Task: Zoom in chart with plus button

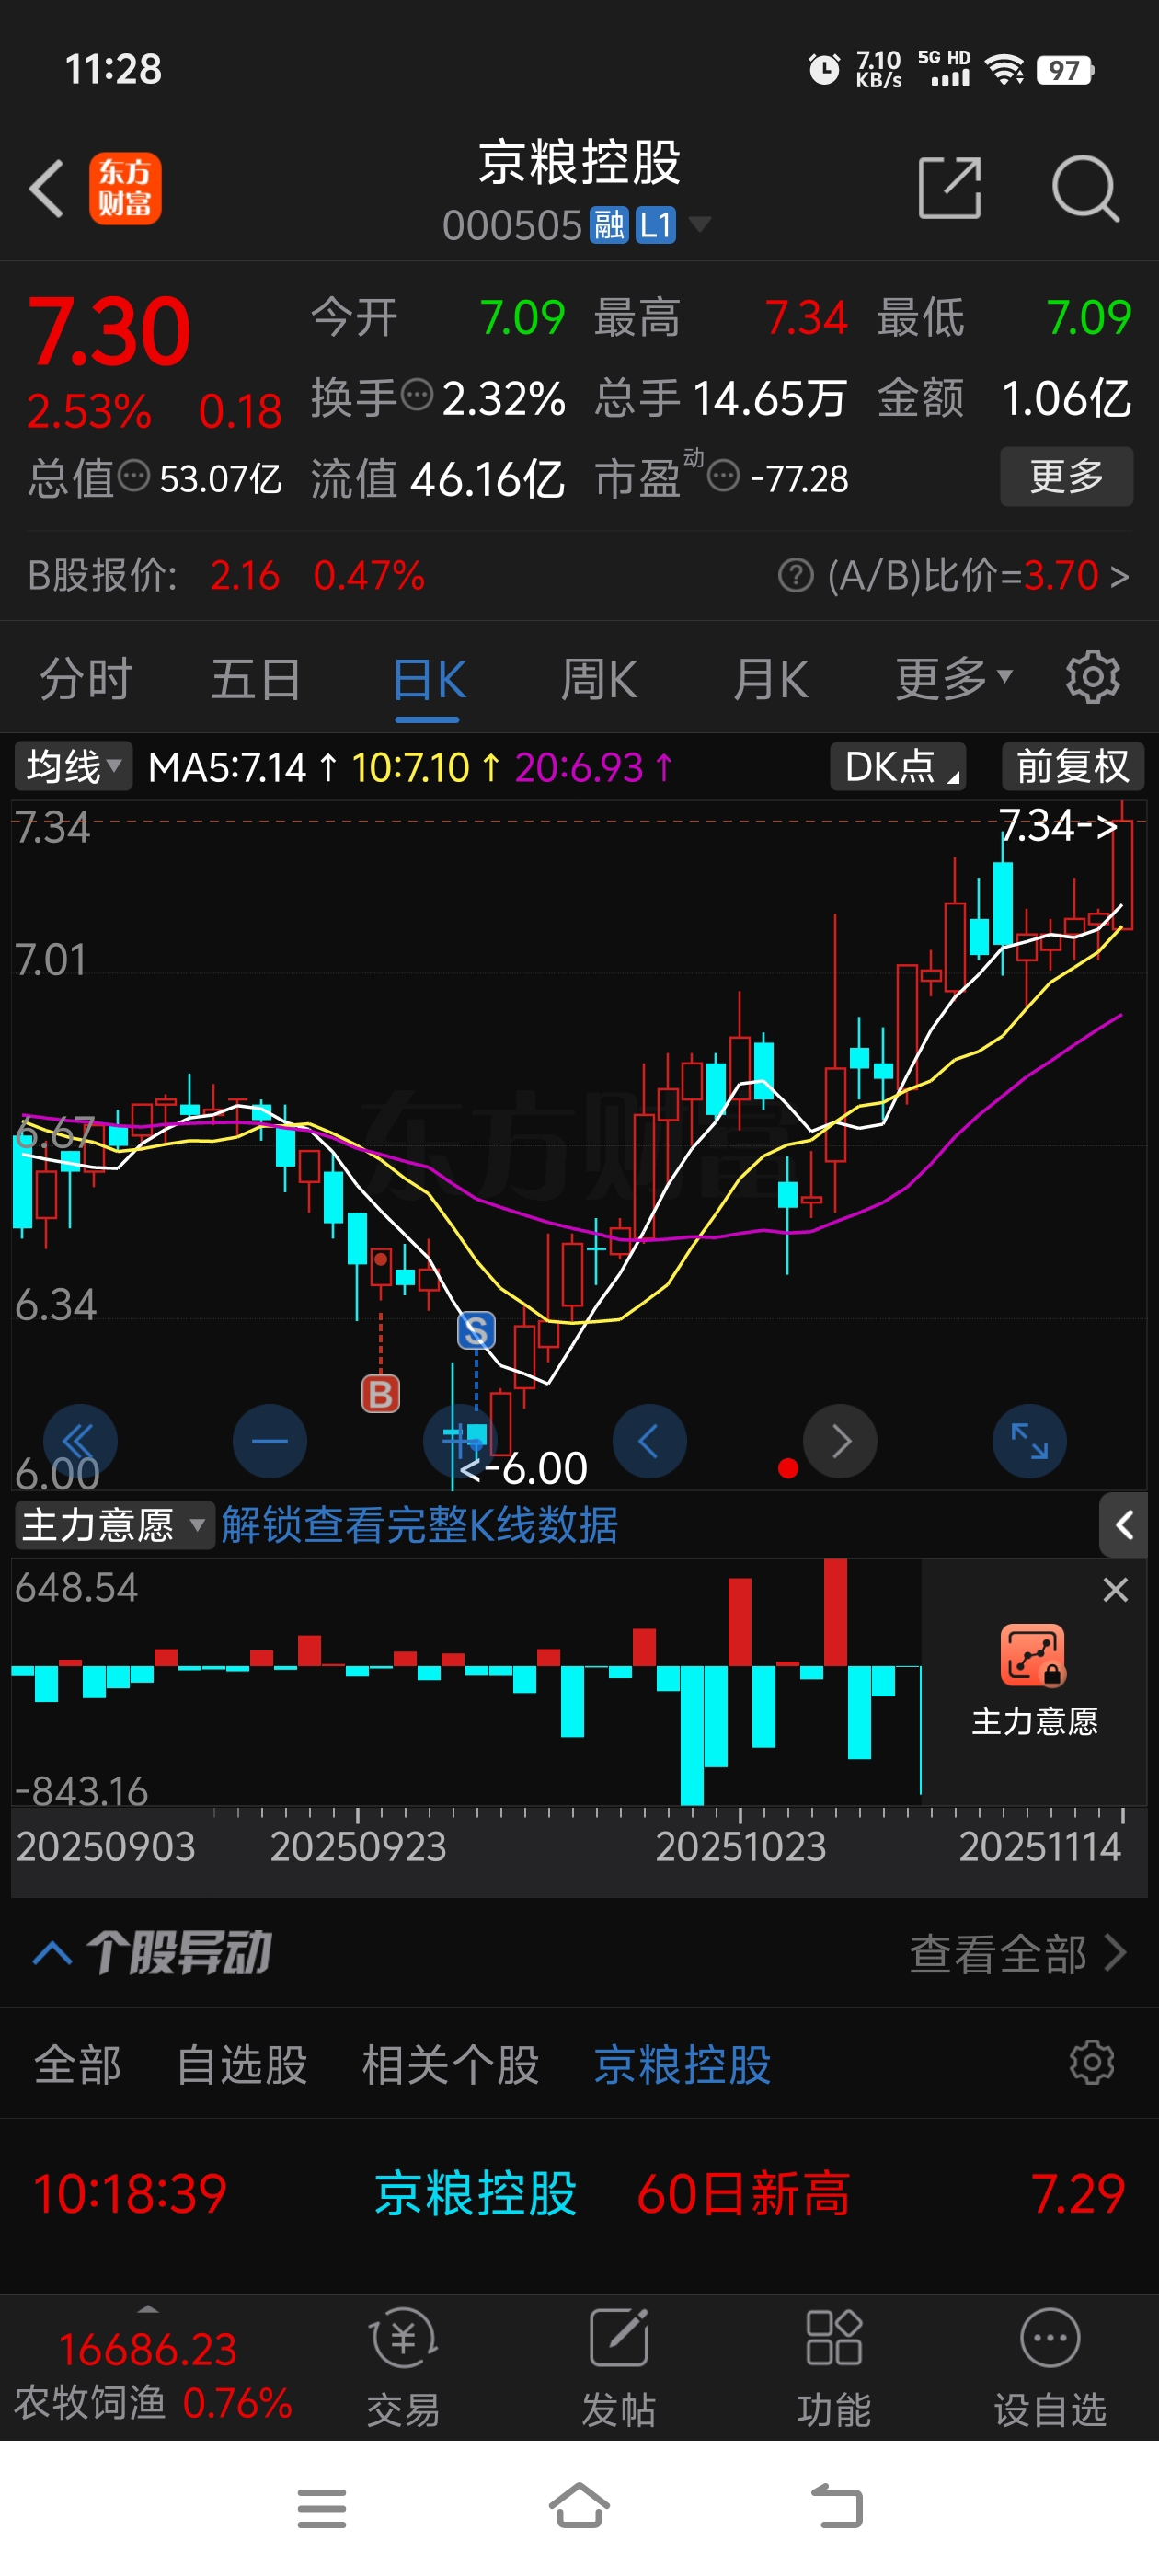Action: click(x=460, y=1441)
